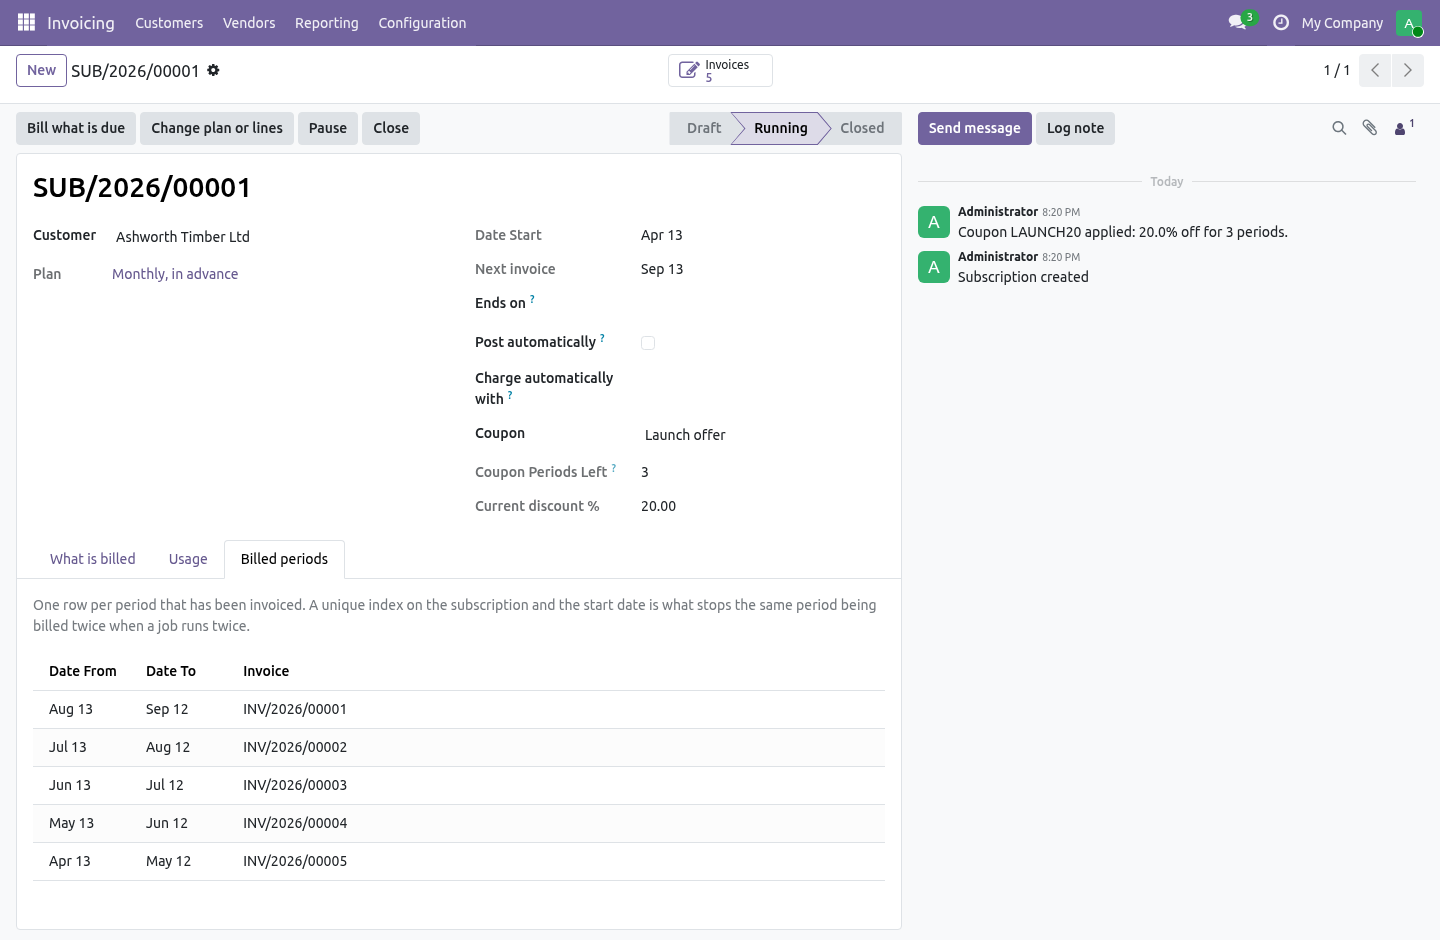The height and width of the screenshot is (940, 1440).
Task: Select the Billed periods tab
Action: 284,559
